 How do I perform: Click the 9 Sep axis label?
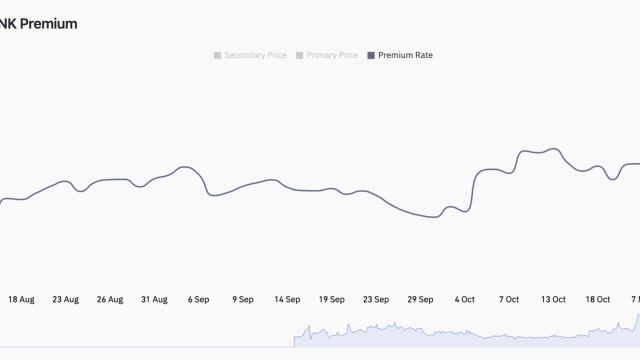(x=243, y=300)
